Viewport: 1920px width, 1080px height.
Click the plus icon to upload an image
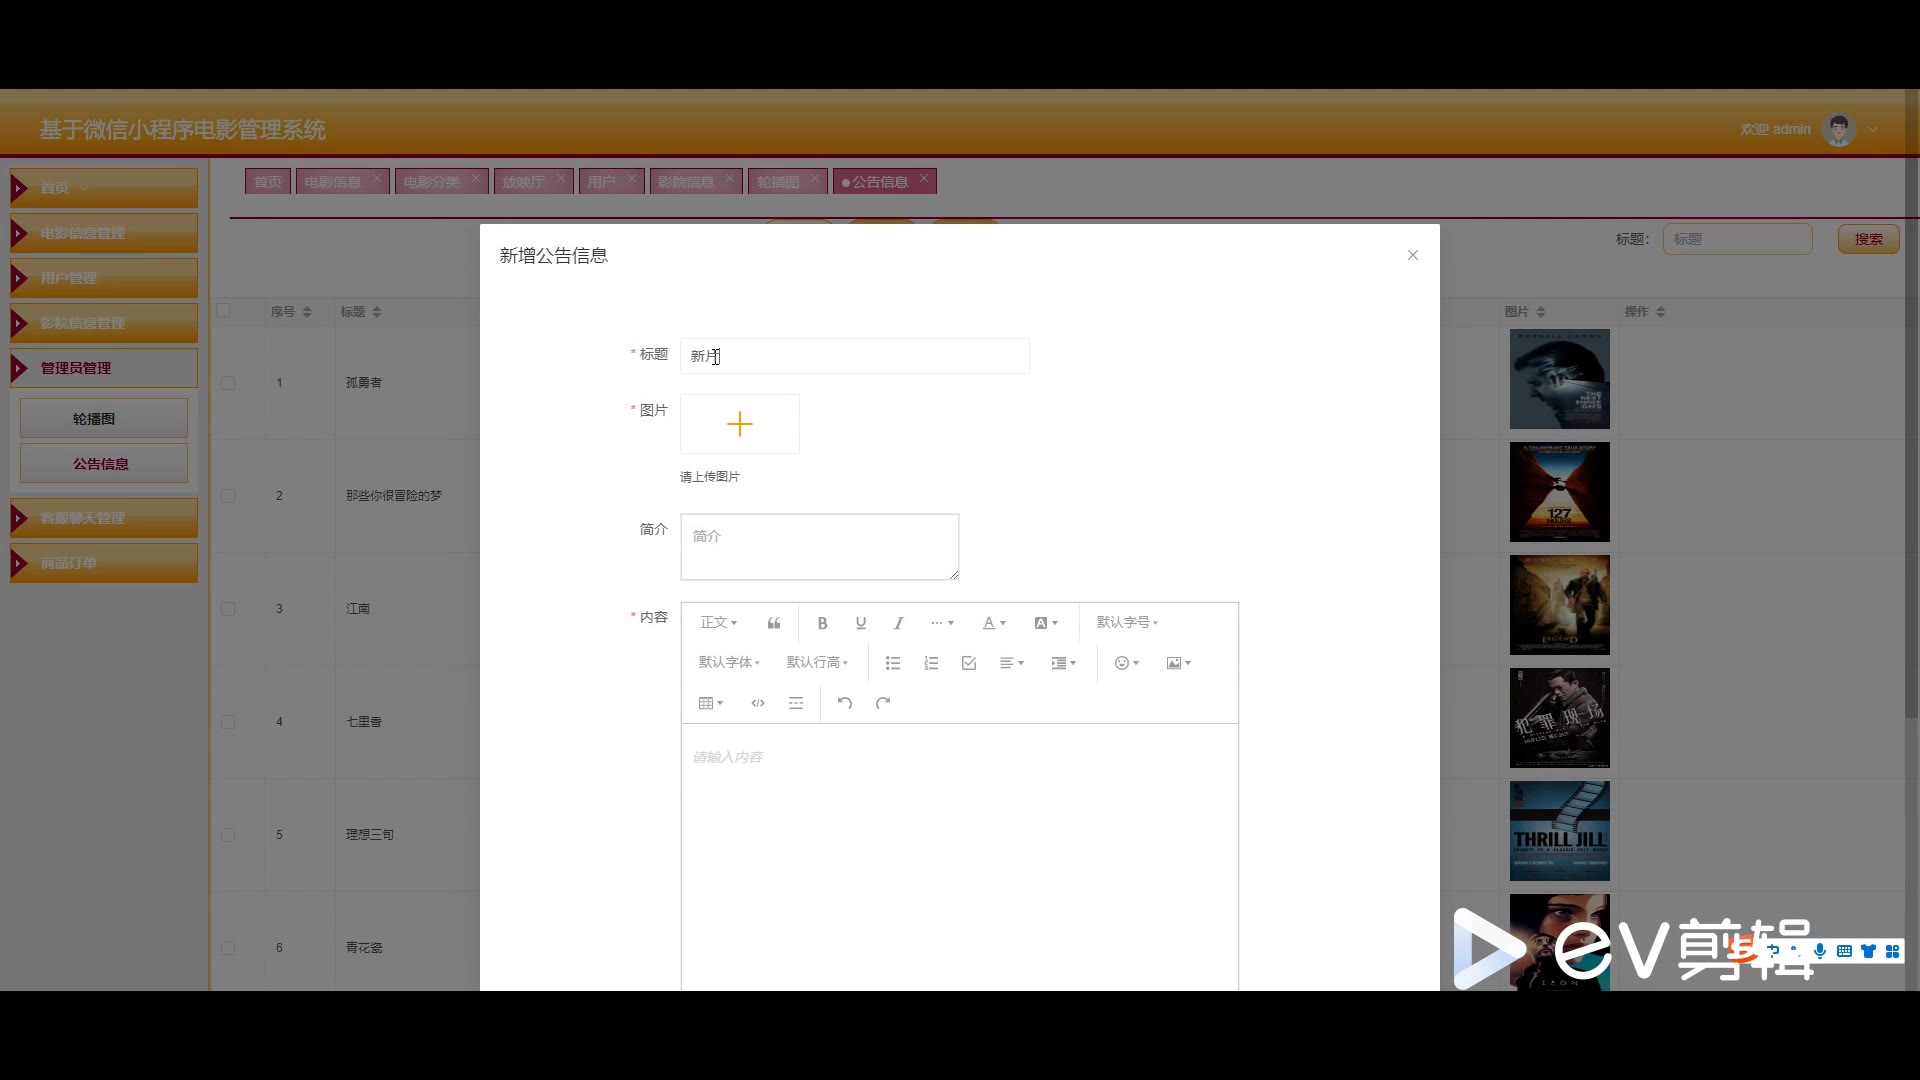739,424
